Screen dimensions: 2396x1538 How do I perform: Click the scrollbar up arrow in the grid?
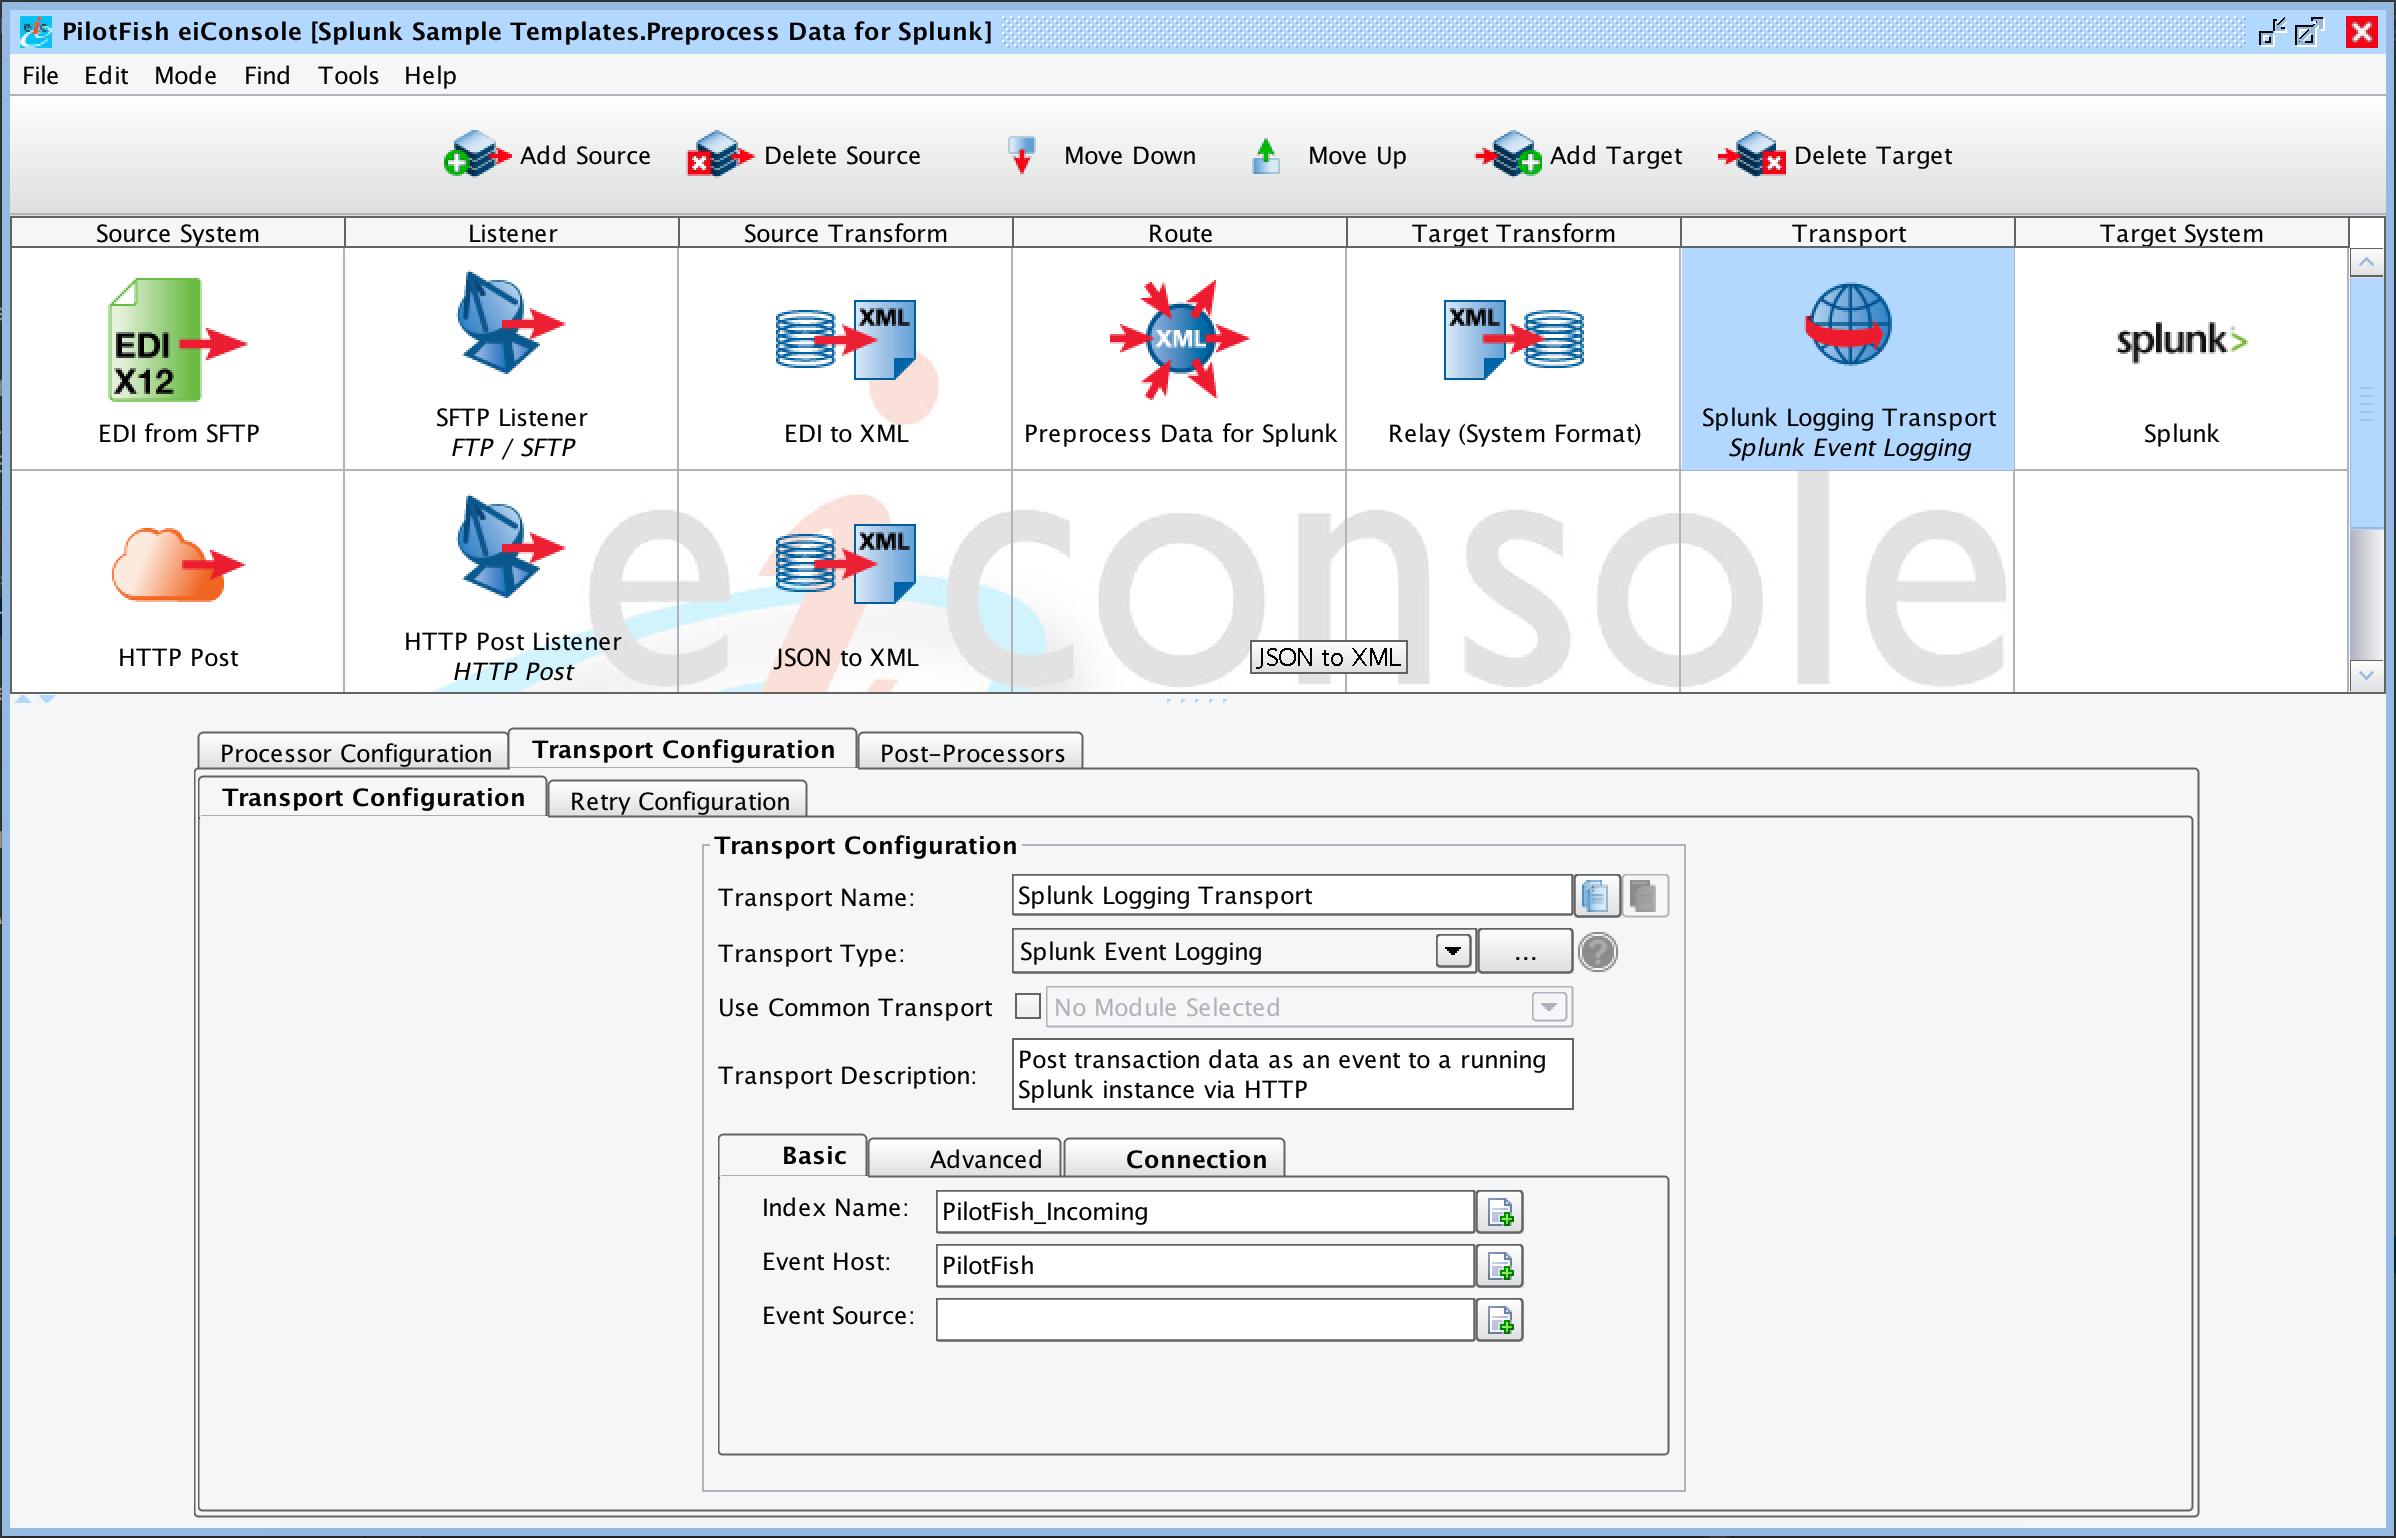[x=2366, y=263]
